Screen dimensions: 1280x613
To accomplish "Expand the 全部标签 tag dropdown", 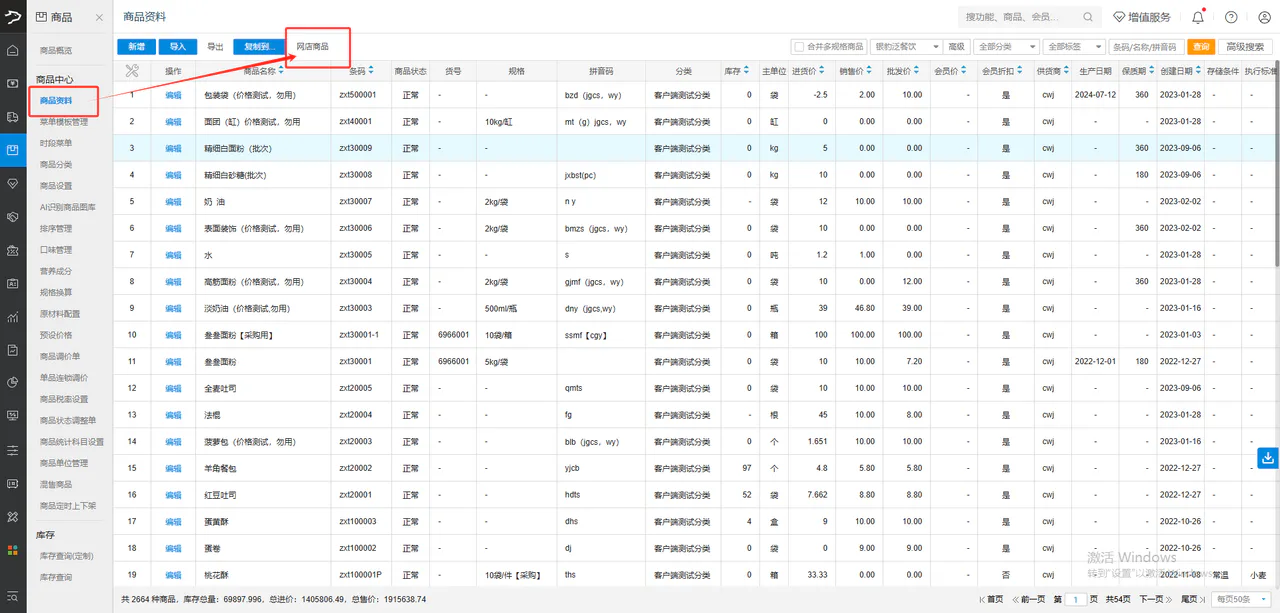I will click(x=1073, y=47).
